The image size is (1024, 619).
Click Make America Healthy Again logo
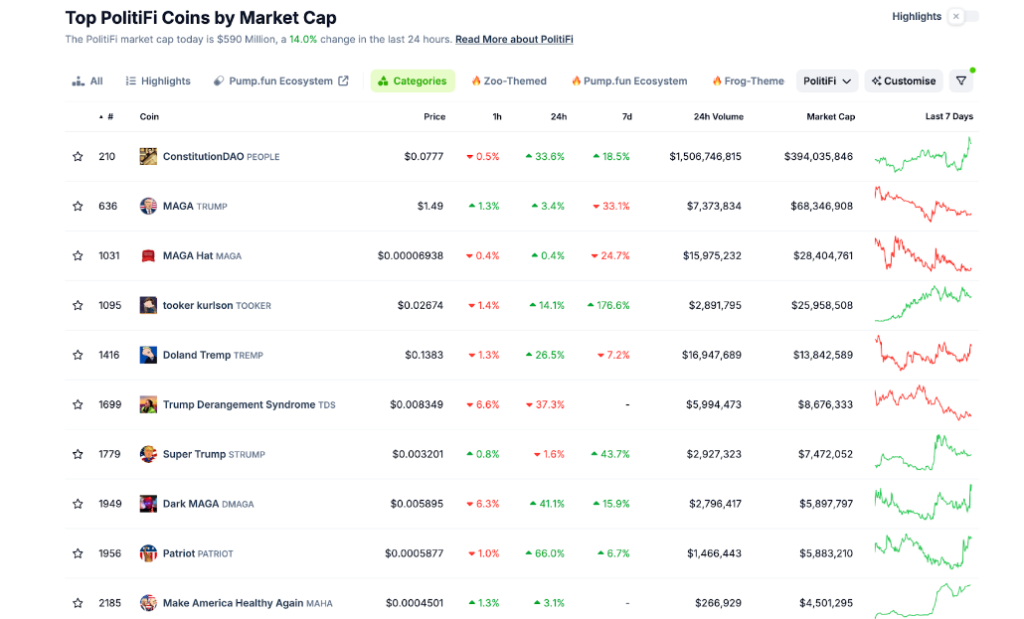coord(148,603)
